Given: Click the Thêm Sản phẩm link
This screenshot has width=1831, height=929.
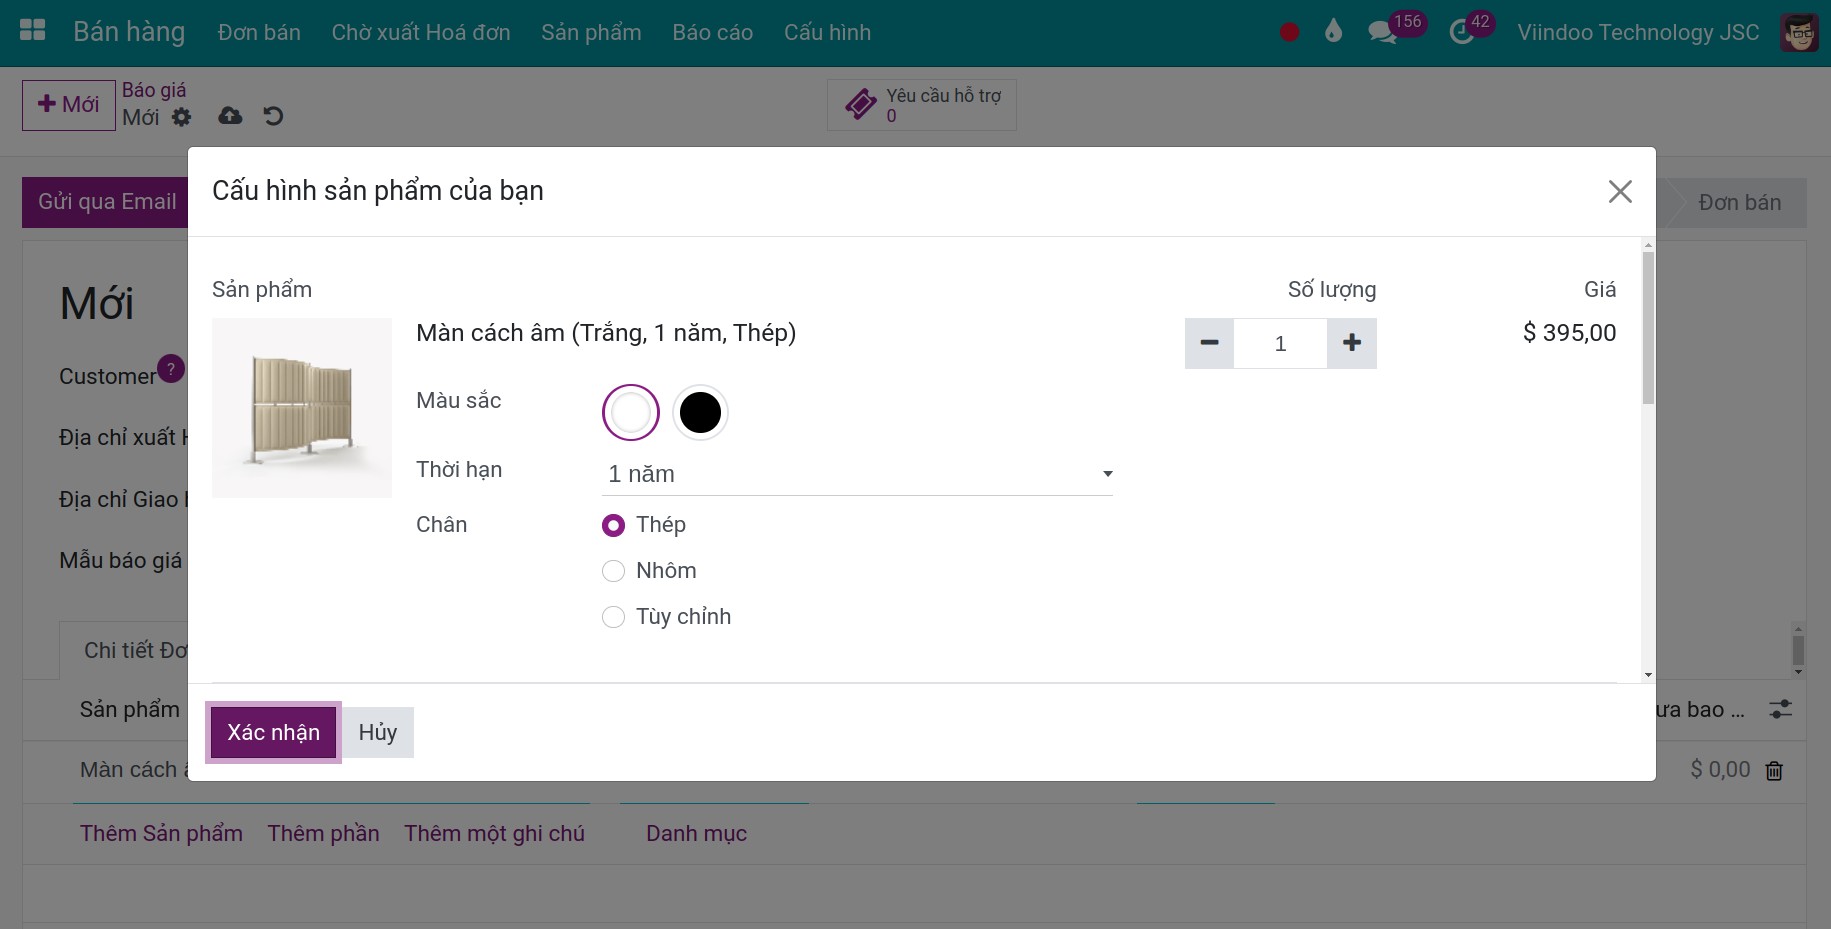Looking at the screenshot, I should pyautogui.click(x=161, y=834).
